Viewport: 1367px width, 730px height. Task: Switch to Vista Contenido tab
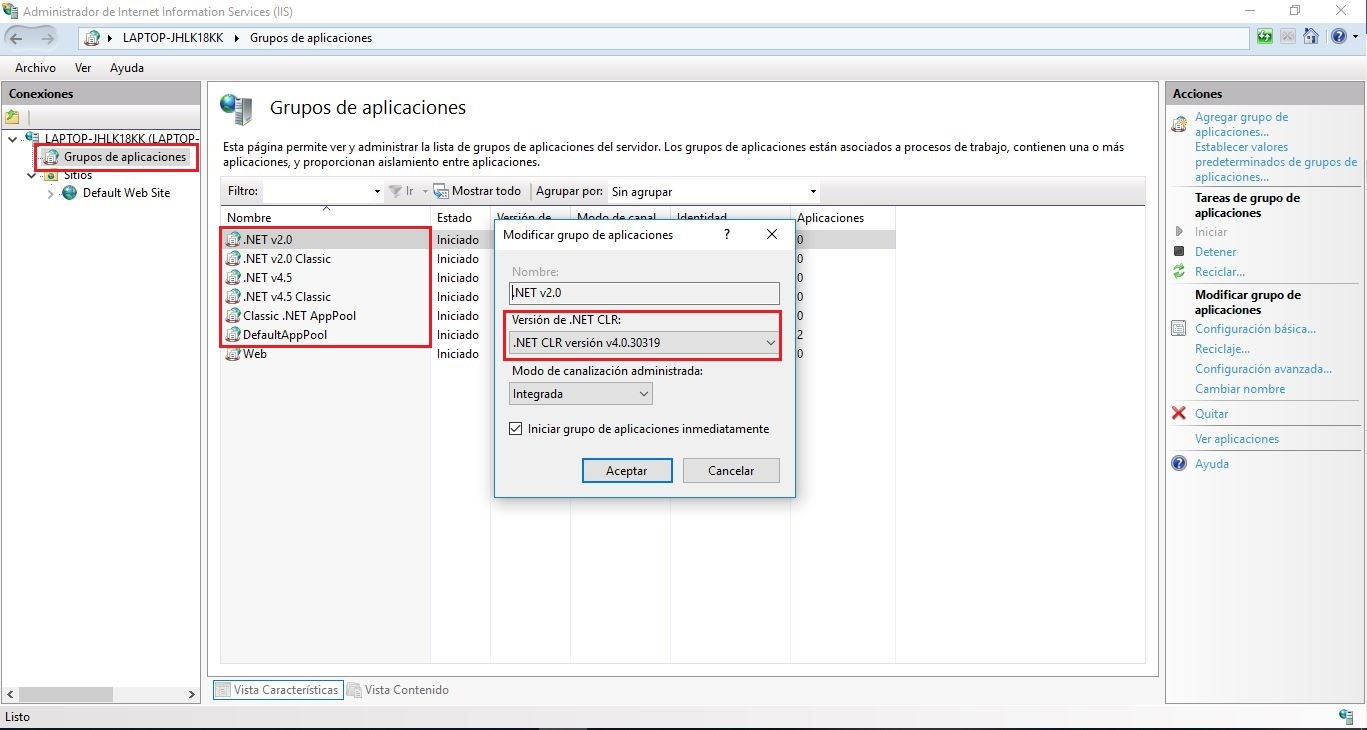click(398, 690)
